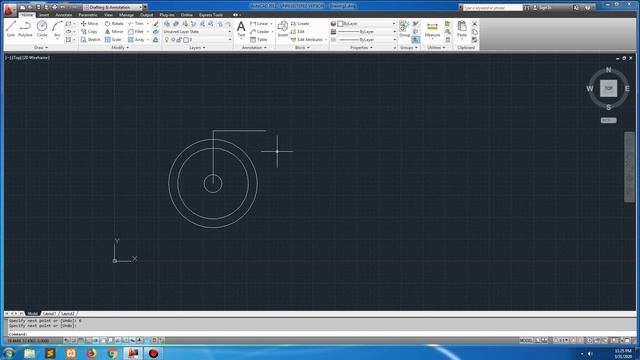Switch to the Layout2 tab
Image resolution: width=640 pixels, height=360 pixels.
(68, 314)
